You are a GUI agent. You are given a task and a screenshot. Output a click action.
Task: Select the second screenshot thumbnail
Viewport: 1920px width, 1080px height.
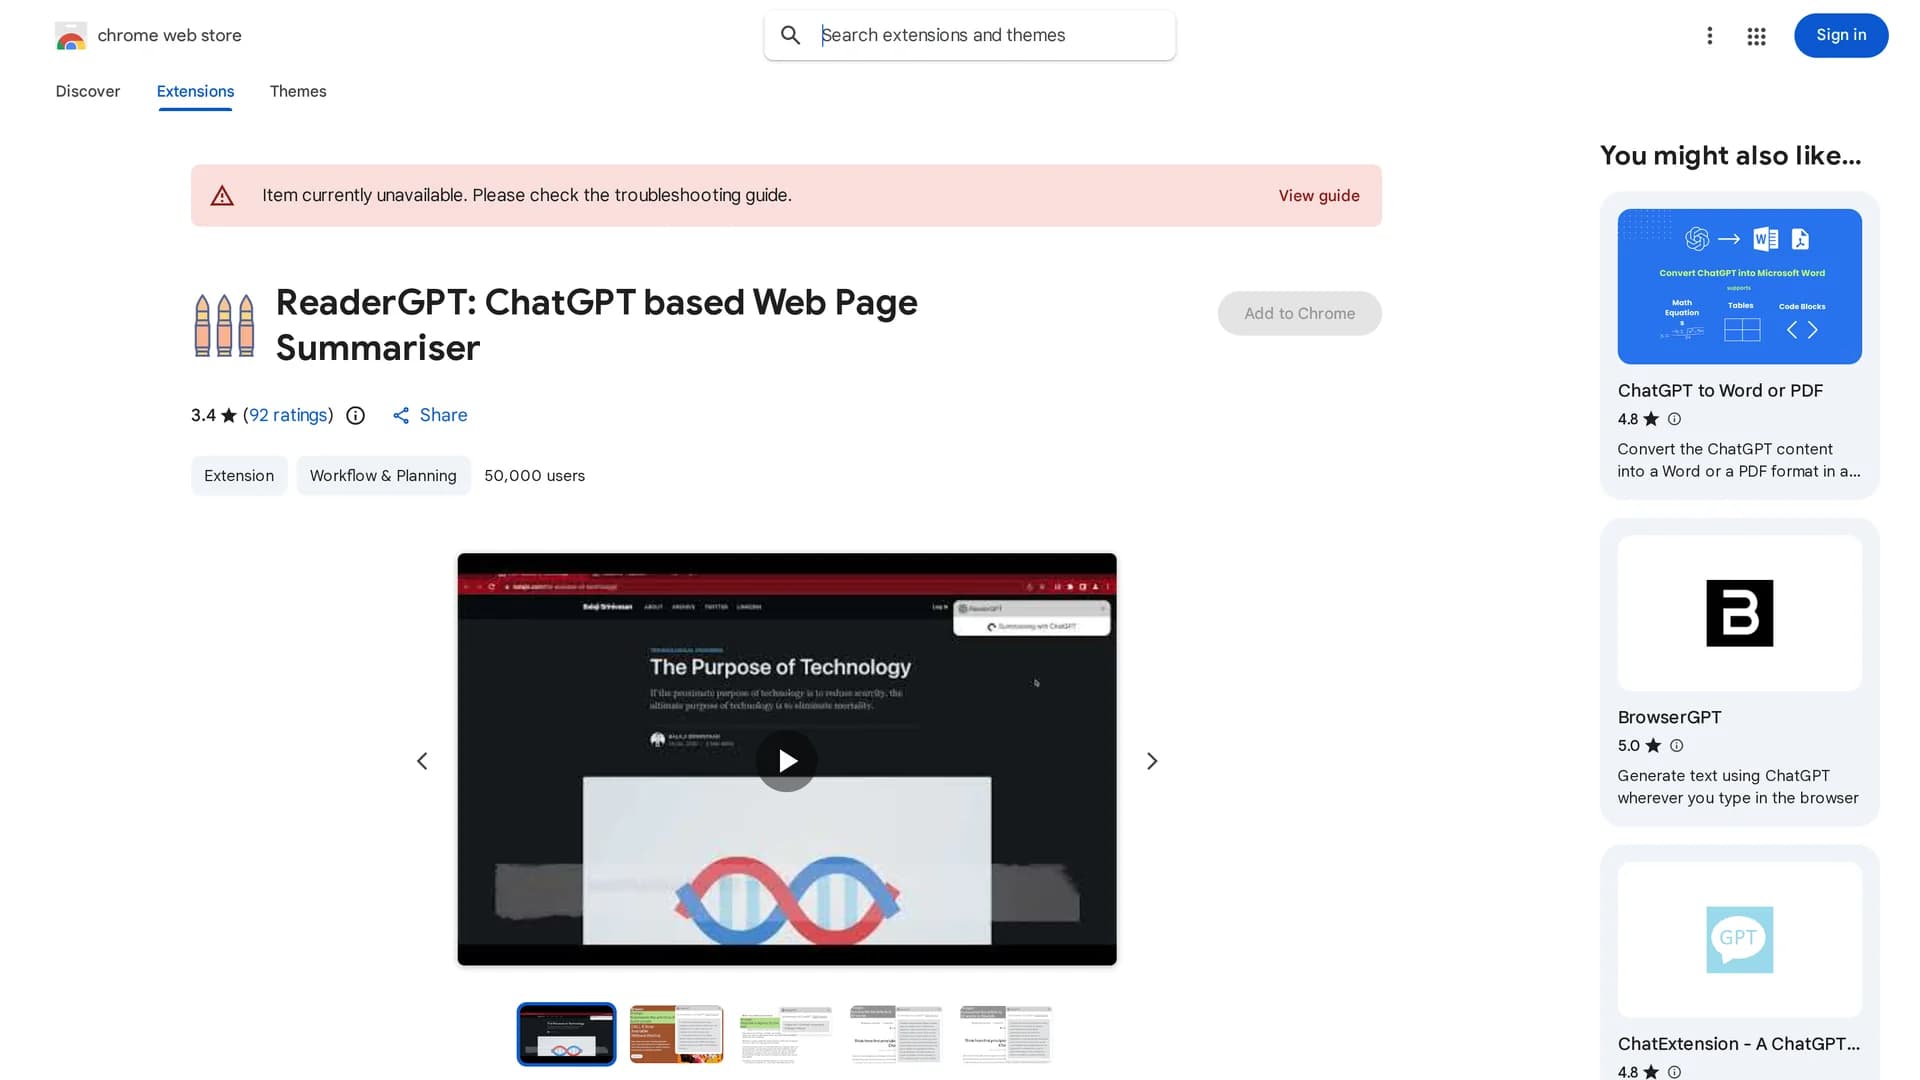(x=676, y=1034)
